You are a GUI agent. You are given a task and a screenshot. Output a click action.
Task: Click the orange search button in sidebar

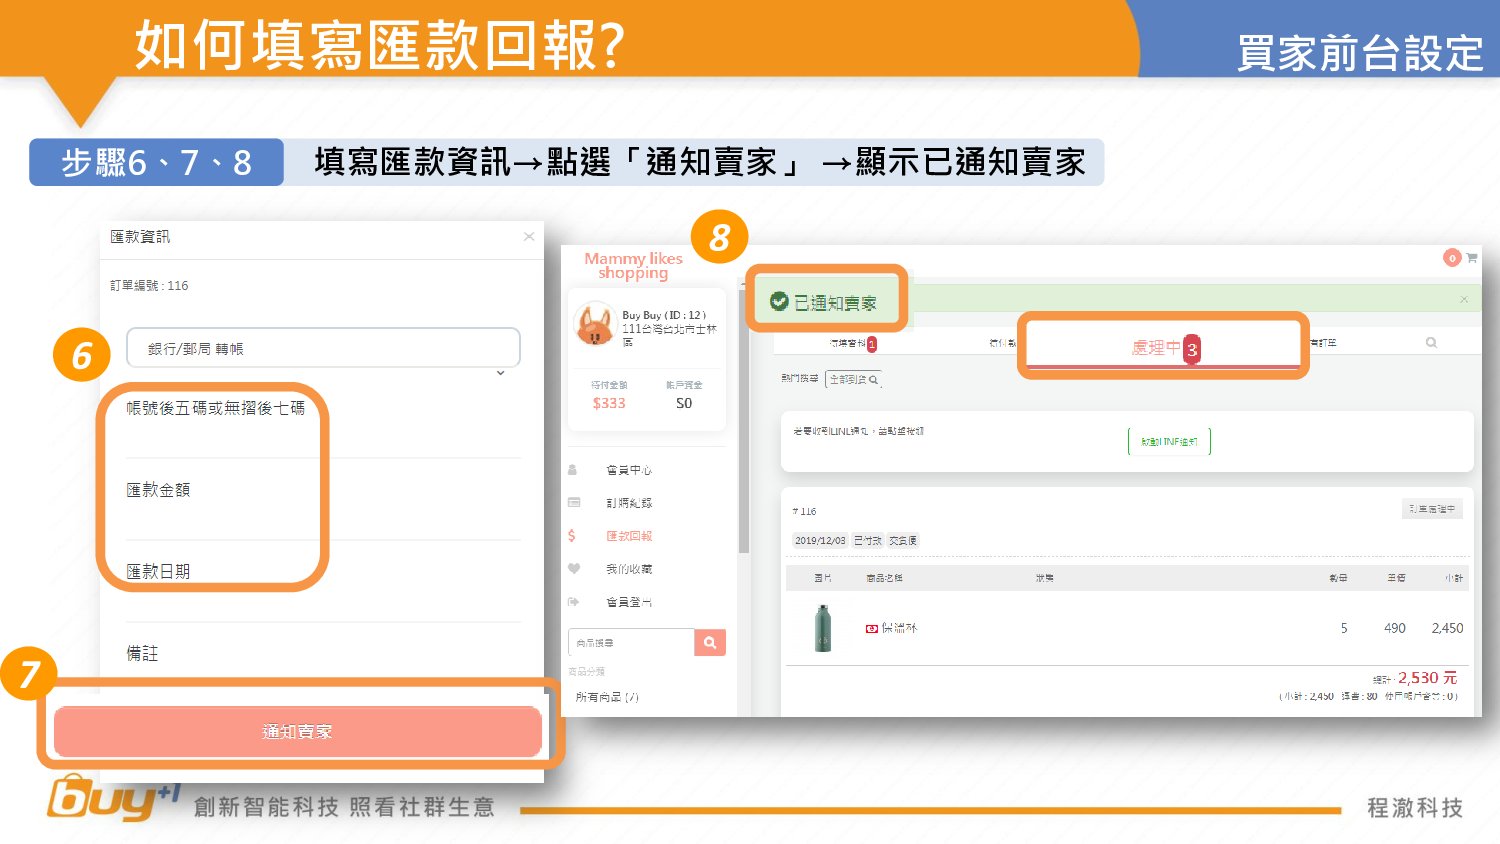click(710, 643)
